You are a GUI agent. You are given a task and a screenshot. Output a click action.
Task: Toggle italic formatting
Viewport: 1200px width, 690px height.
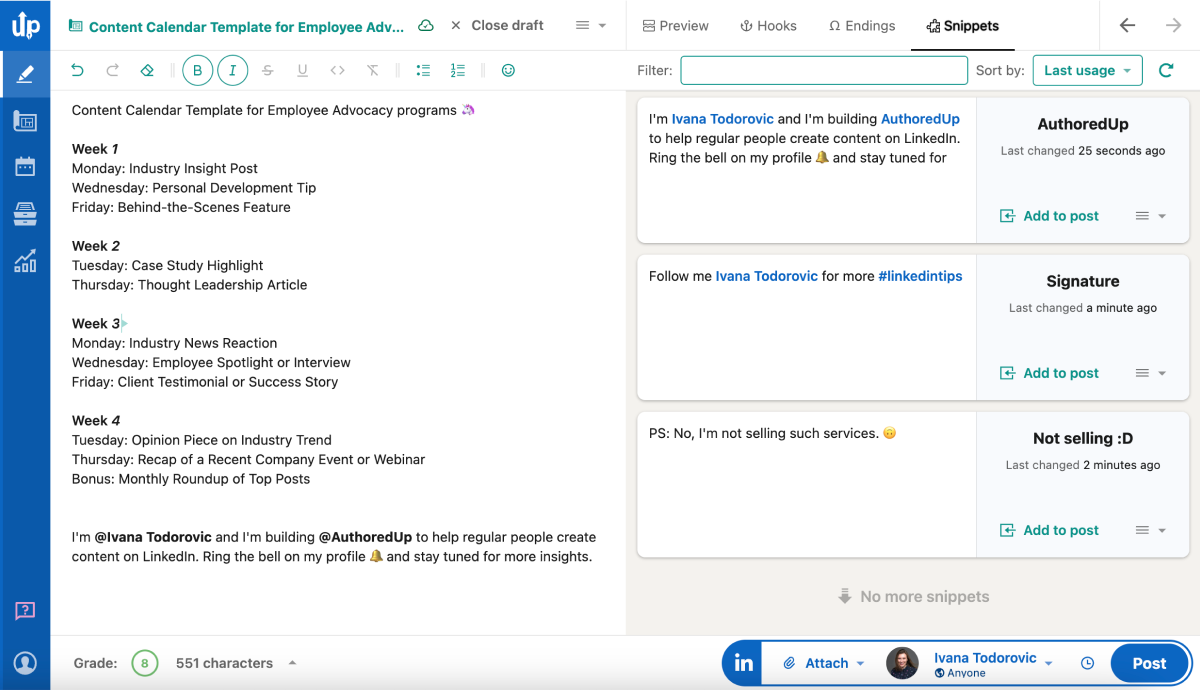click(233, 70)
